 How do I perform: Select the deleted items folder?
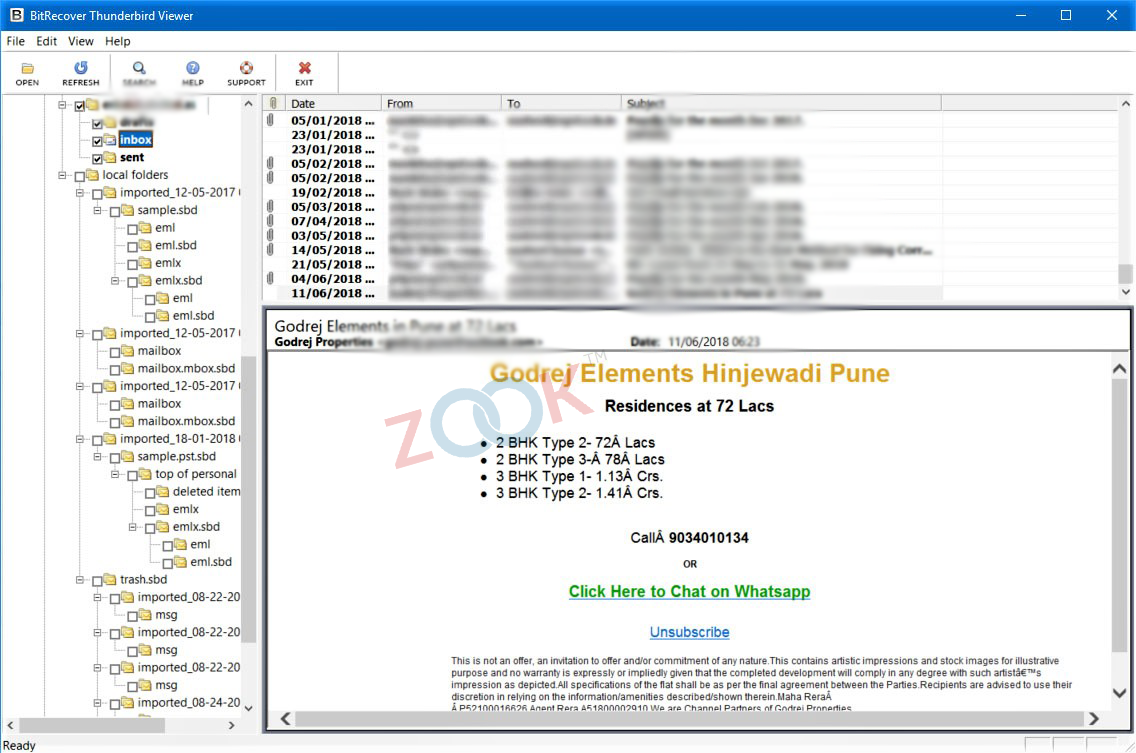tap(206, 491)
